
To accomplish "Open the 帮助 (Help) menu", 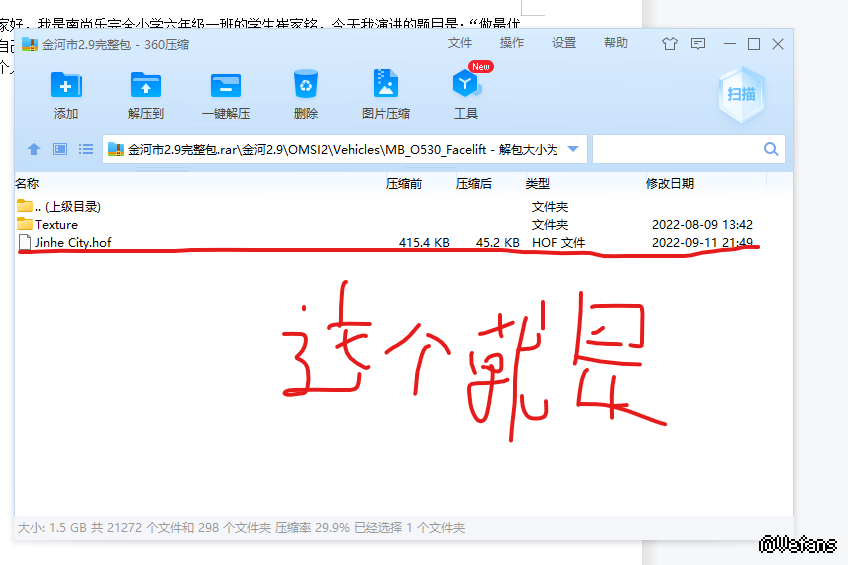I will (616, 43).
